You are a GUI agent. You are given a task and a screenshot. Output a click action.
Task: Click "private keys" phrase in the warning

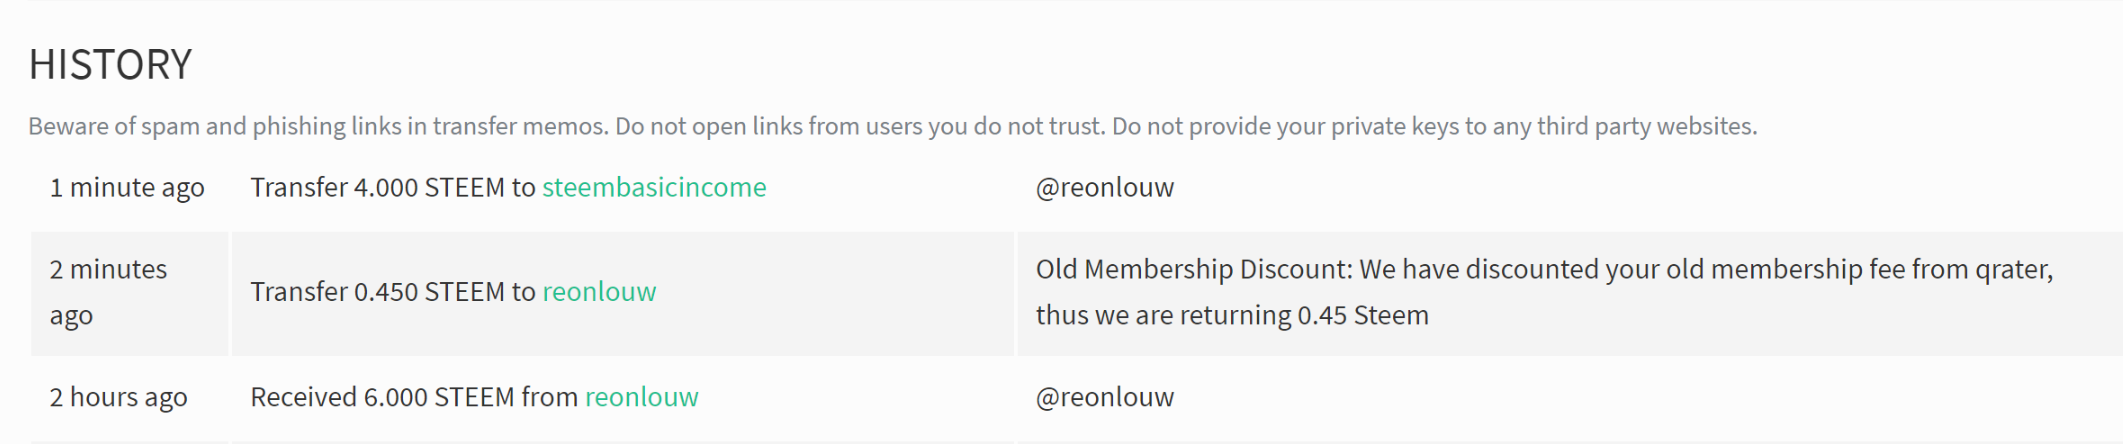pos(1398,126)
